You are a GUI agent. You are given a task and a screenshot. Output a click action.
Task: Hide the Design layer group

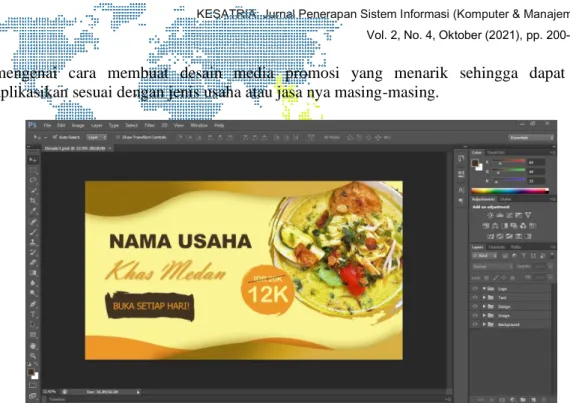[x=475, y=307]
